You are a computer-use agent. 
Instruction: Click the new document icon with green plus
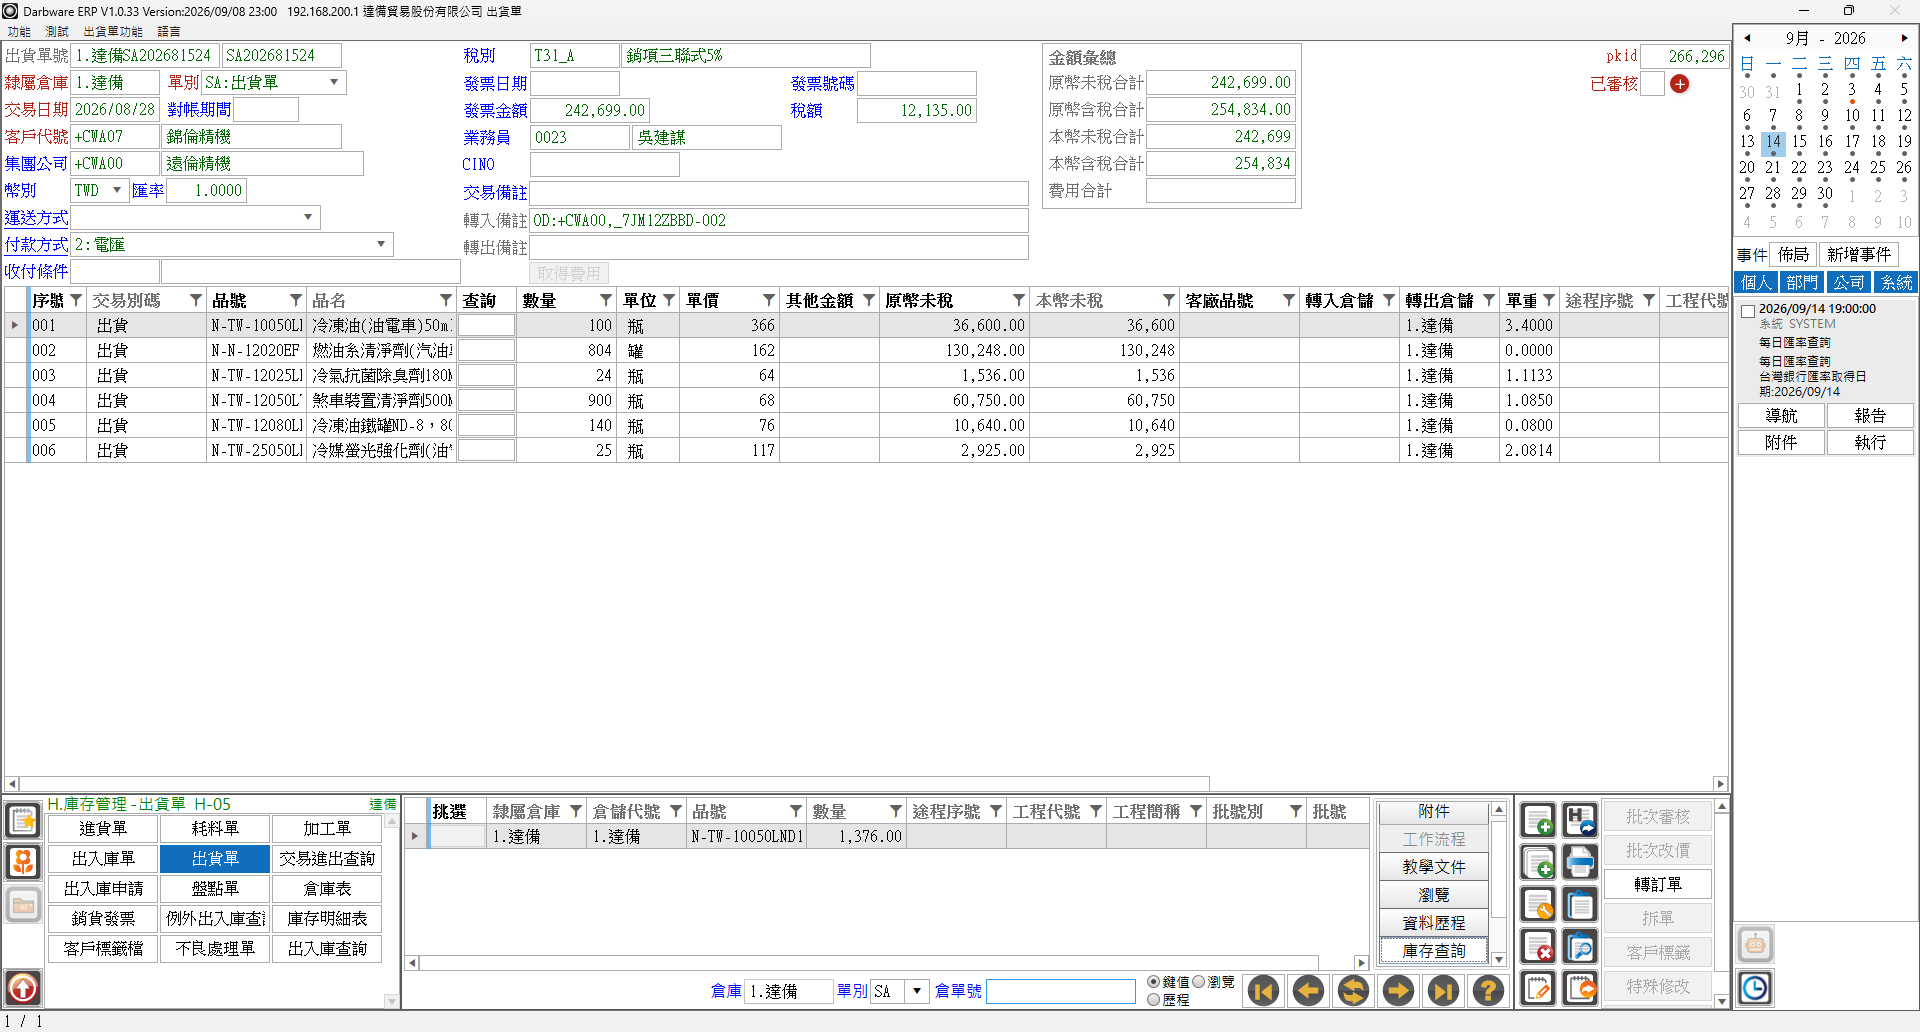coord(1538,821)
